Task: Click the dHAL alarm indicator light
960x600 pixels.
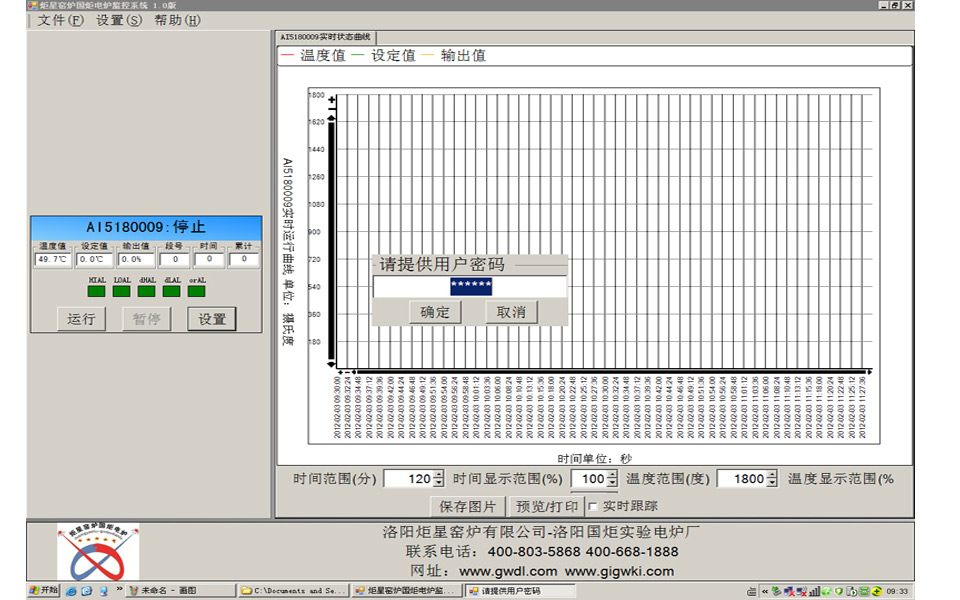Action: pyautogui.click(x=147, y=292)
